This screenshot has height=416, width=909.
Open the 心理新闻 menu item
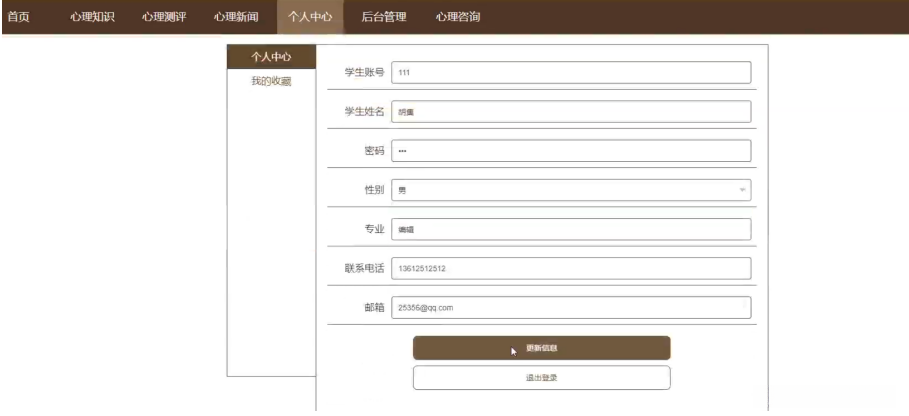coord(235,17)
